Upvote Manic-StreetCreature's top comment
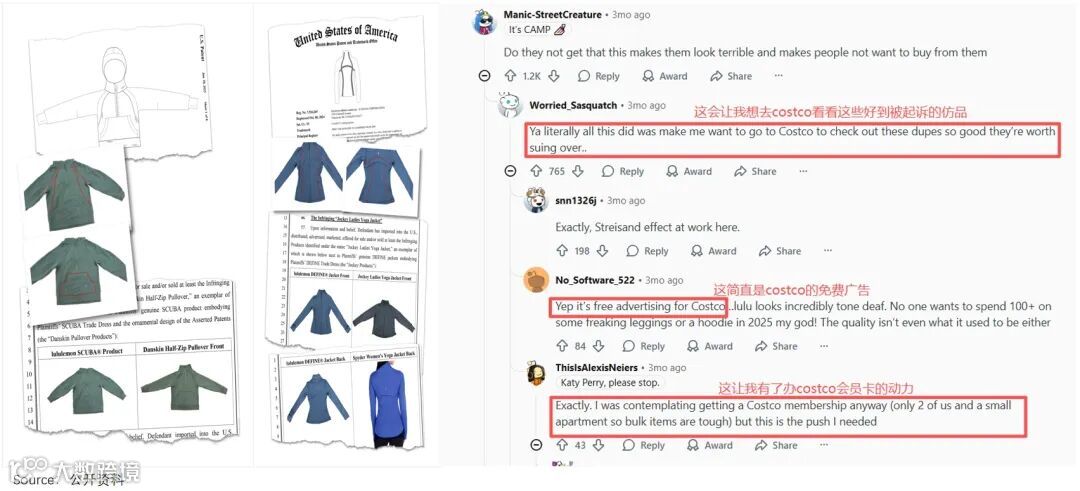 510,76
